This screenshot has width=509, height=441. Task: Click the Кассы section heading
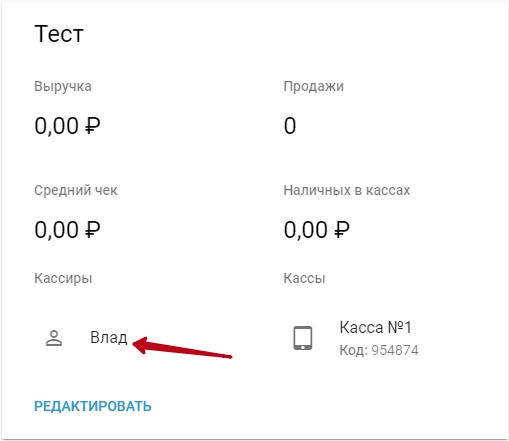tap(304, 278)
